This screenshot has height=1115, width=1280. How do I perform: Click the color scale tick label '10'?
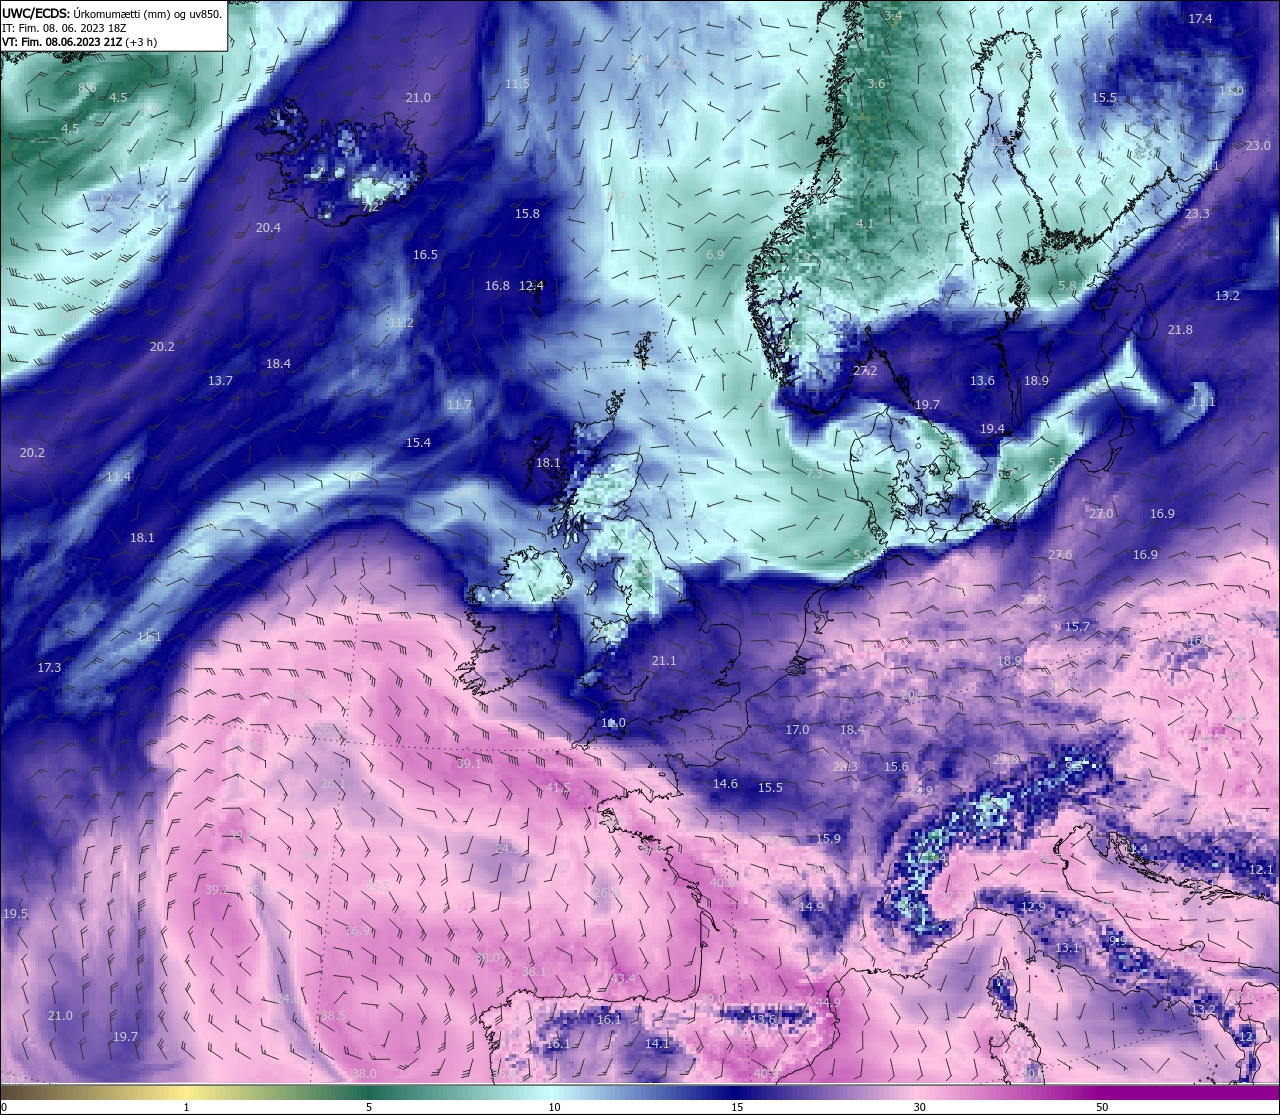(554, 1107)
